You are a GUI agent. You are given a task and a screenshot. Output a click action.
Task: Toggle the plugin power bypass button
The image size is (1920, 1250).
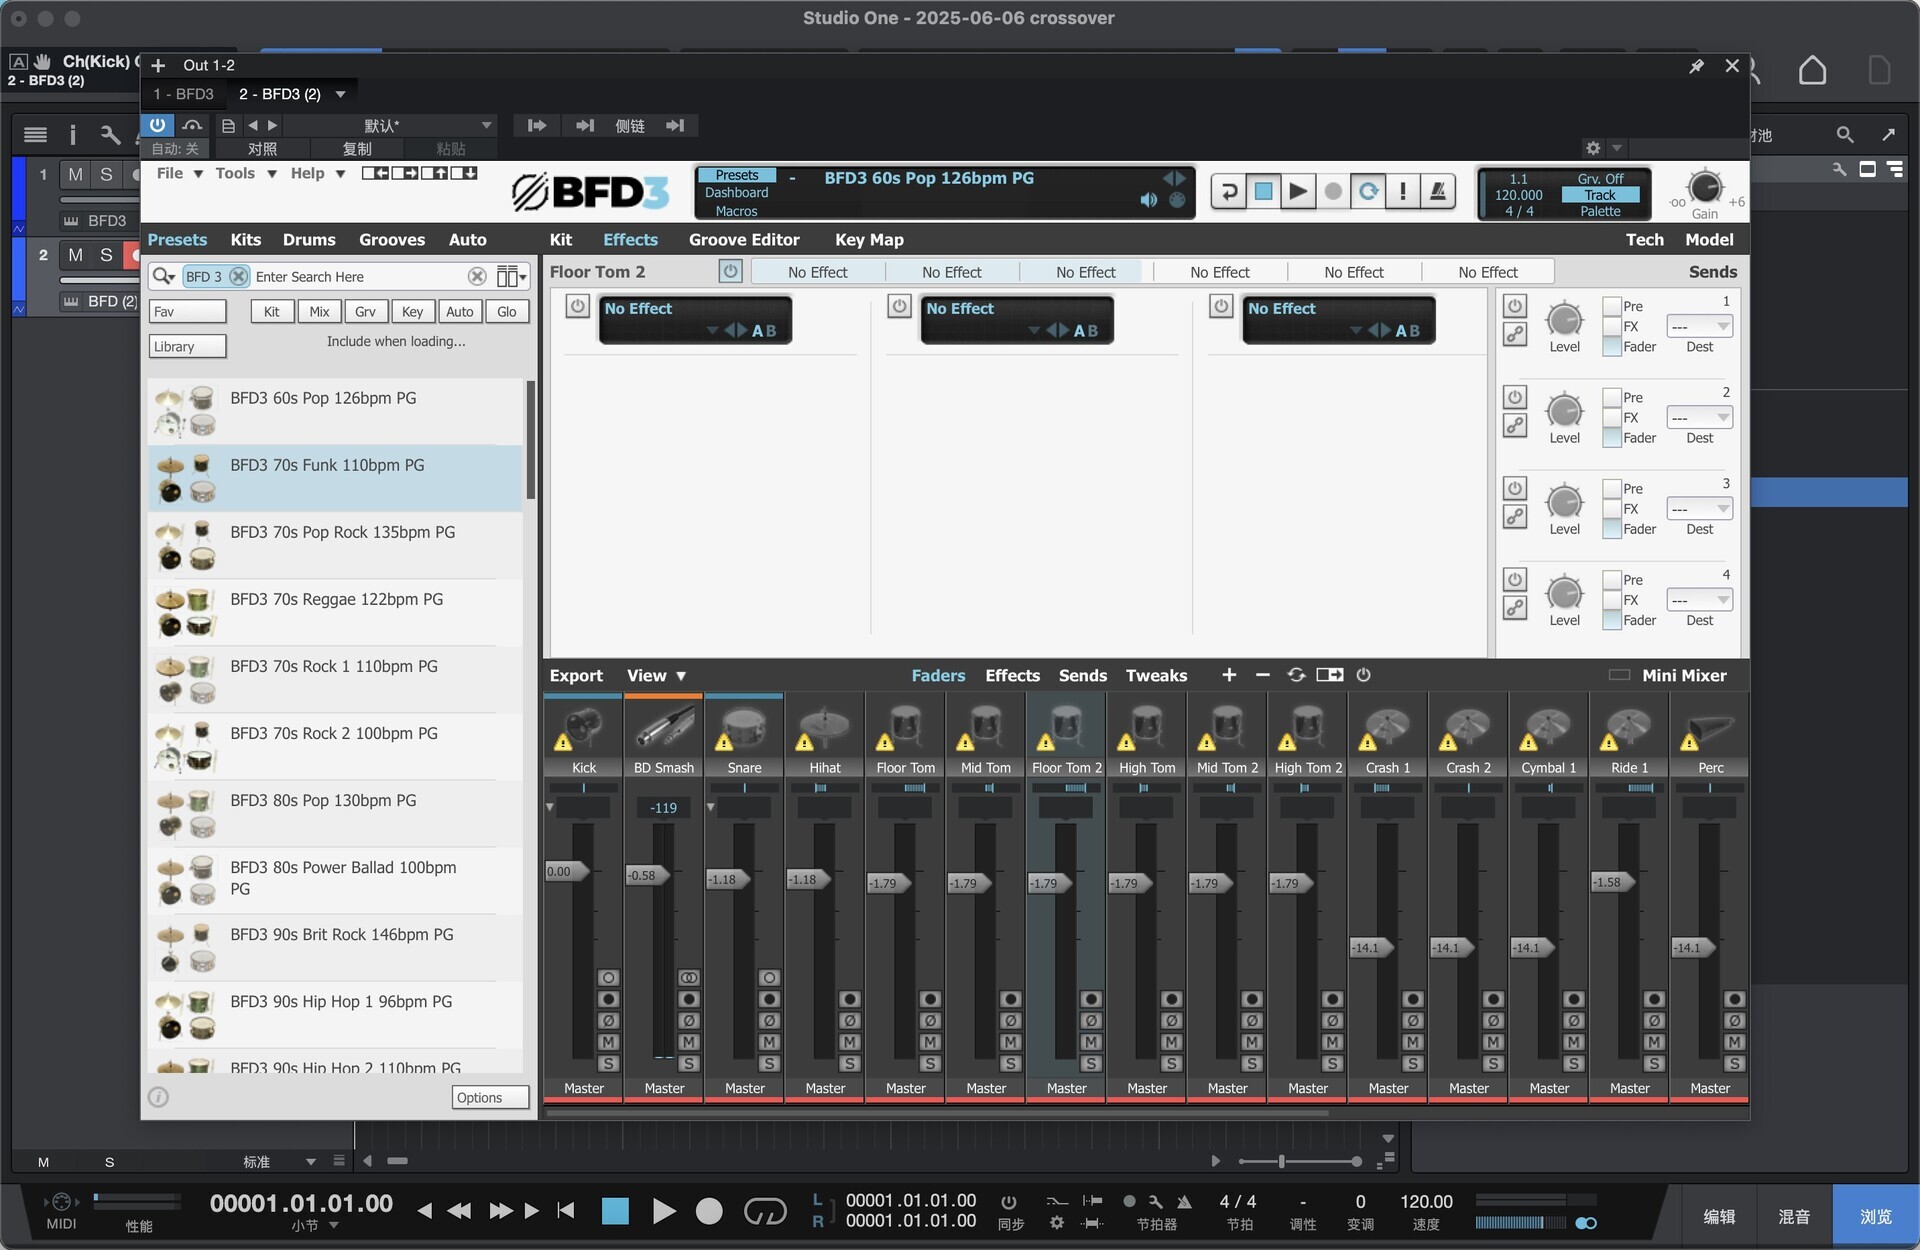tap(157, 125)
